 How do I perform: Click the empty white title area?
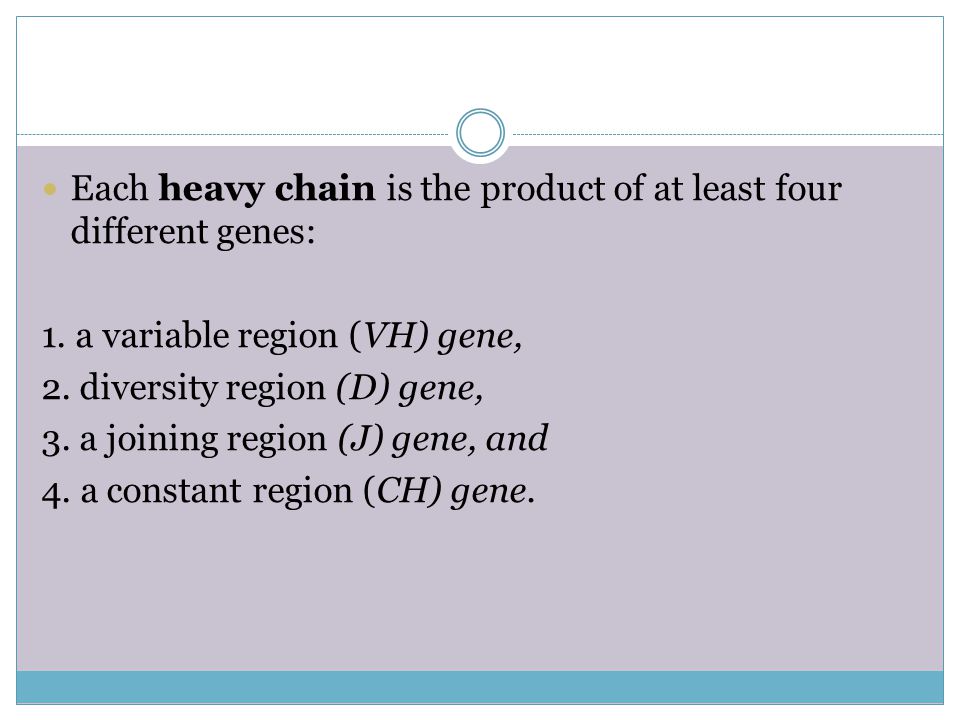[480, 67]
